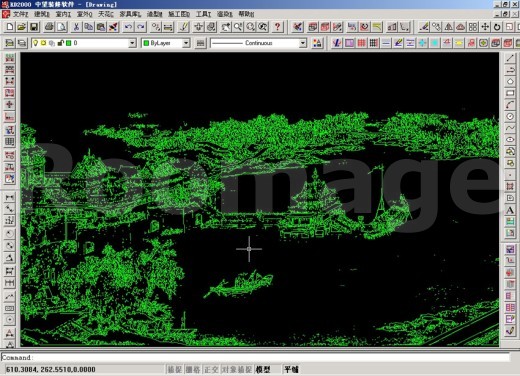Open the 帮助 (Help) menu

pos(246,14)
